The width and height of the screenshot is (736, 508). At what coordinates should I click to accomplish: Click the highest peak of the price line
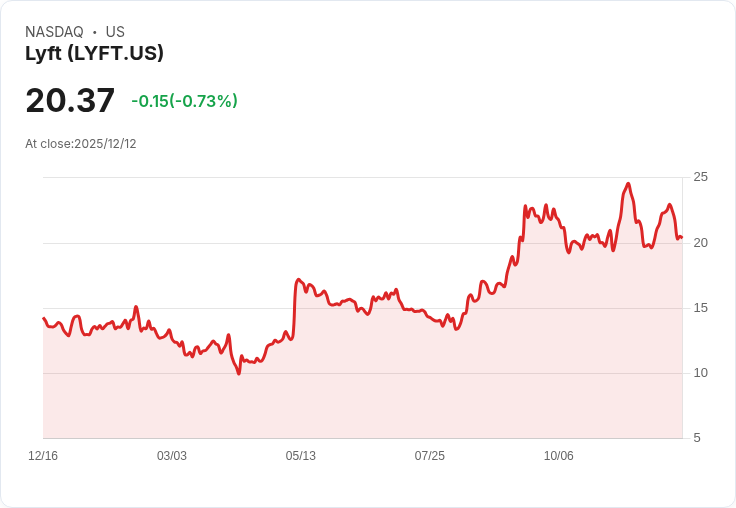(628, 184)
